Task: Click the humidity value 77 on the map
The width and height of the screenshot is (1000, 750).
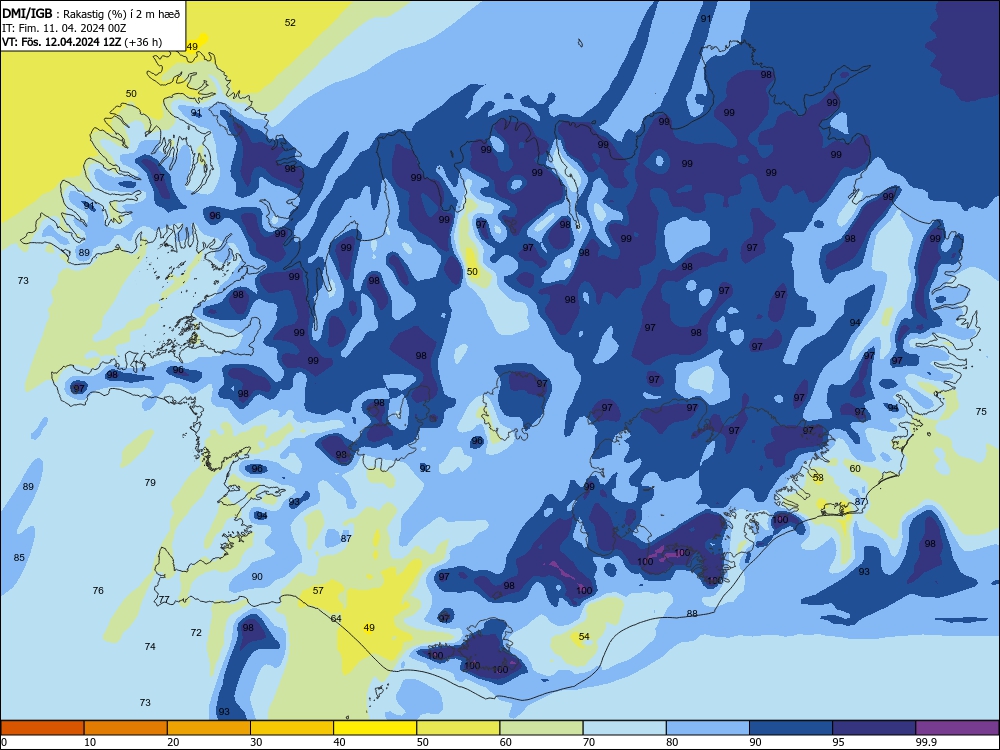Action: 164,599
